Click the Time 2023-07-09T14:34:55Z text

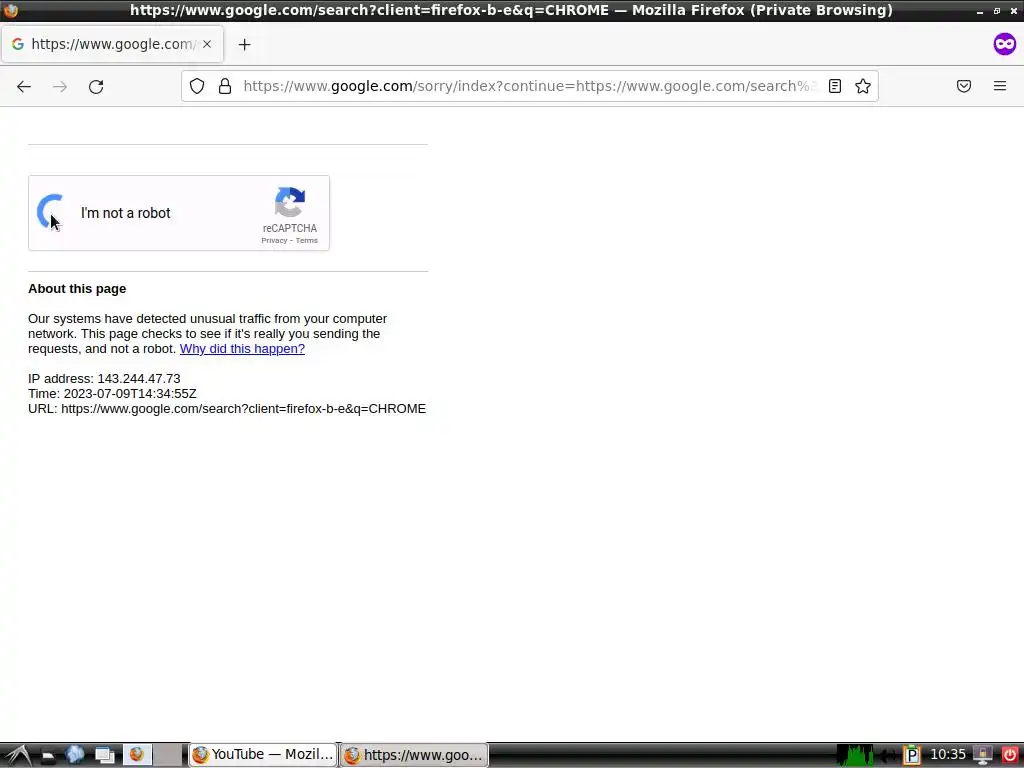(112, 394)
